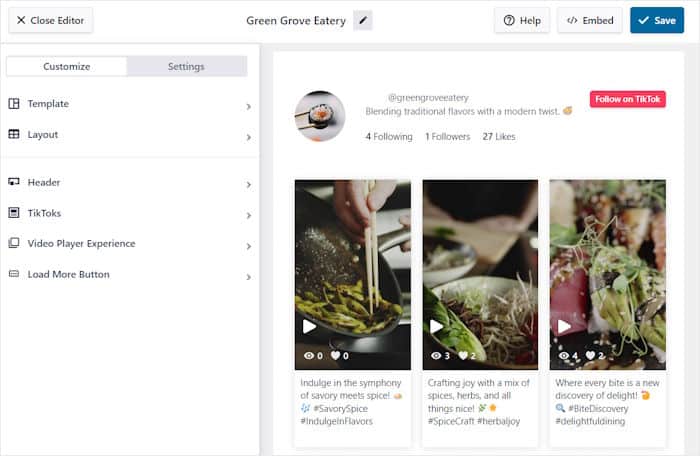
Task: Play the edamame chopsticks video
Action: click(309, 326)
